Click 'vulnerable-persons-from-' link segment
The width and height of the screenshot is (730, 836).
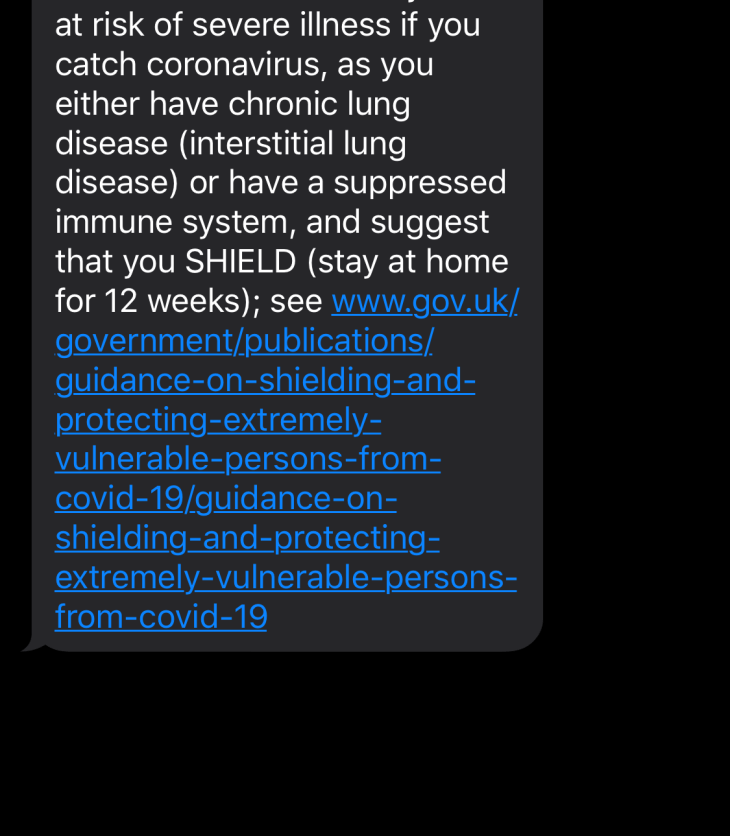click(x=248, y=459)
